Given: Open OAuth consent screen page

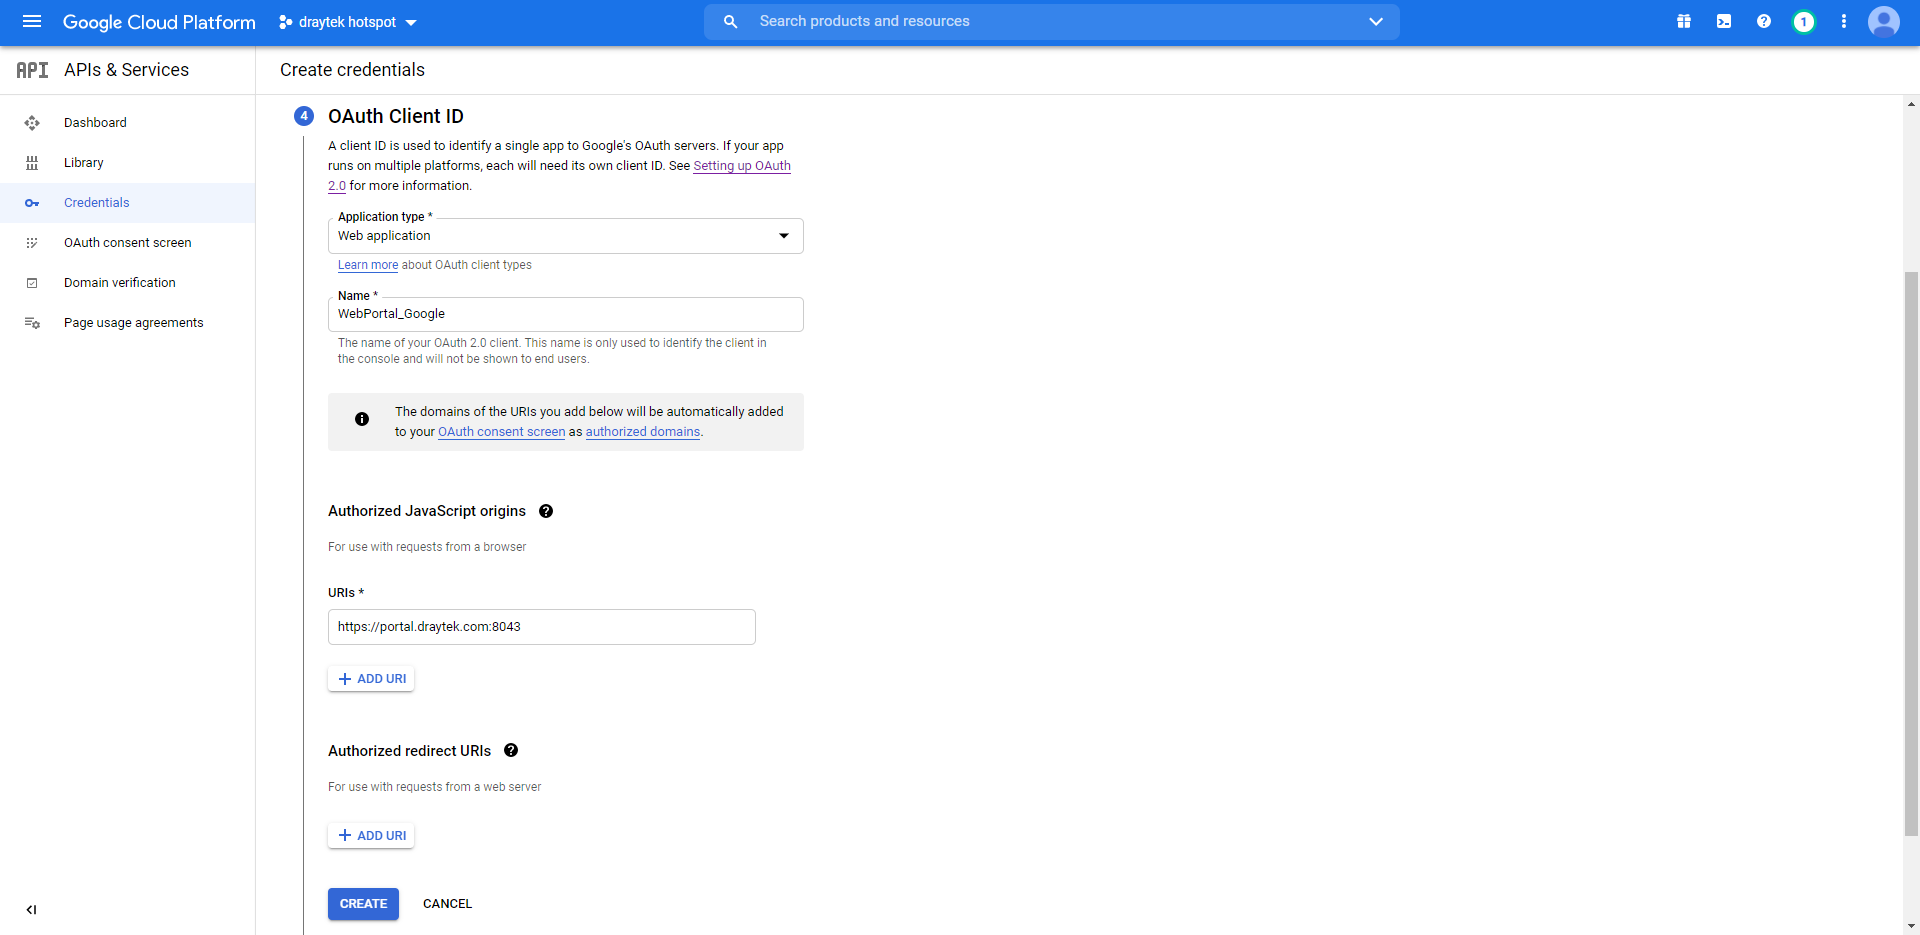Looking at the screenshot, I should tap(127, 243).
